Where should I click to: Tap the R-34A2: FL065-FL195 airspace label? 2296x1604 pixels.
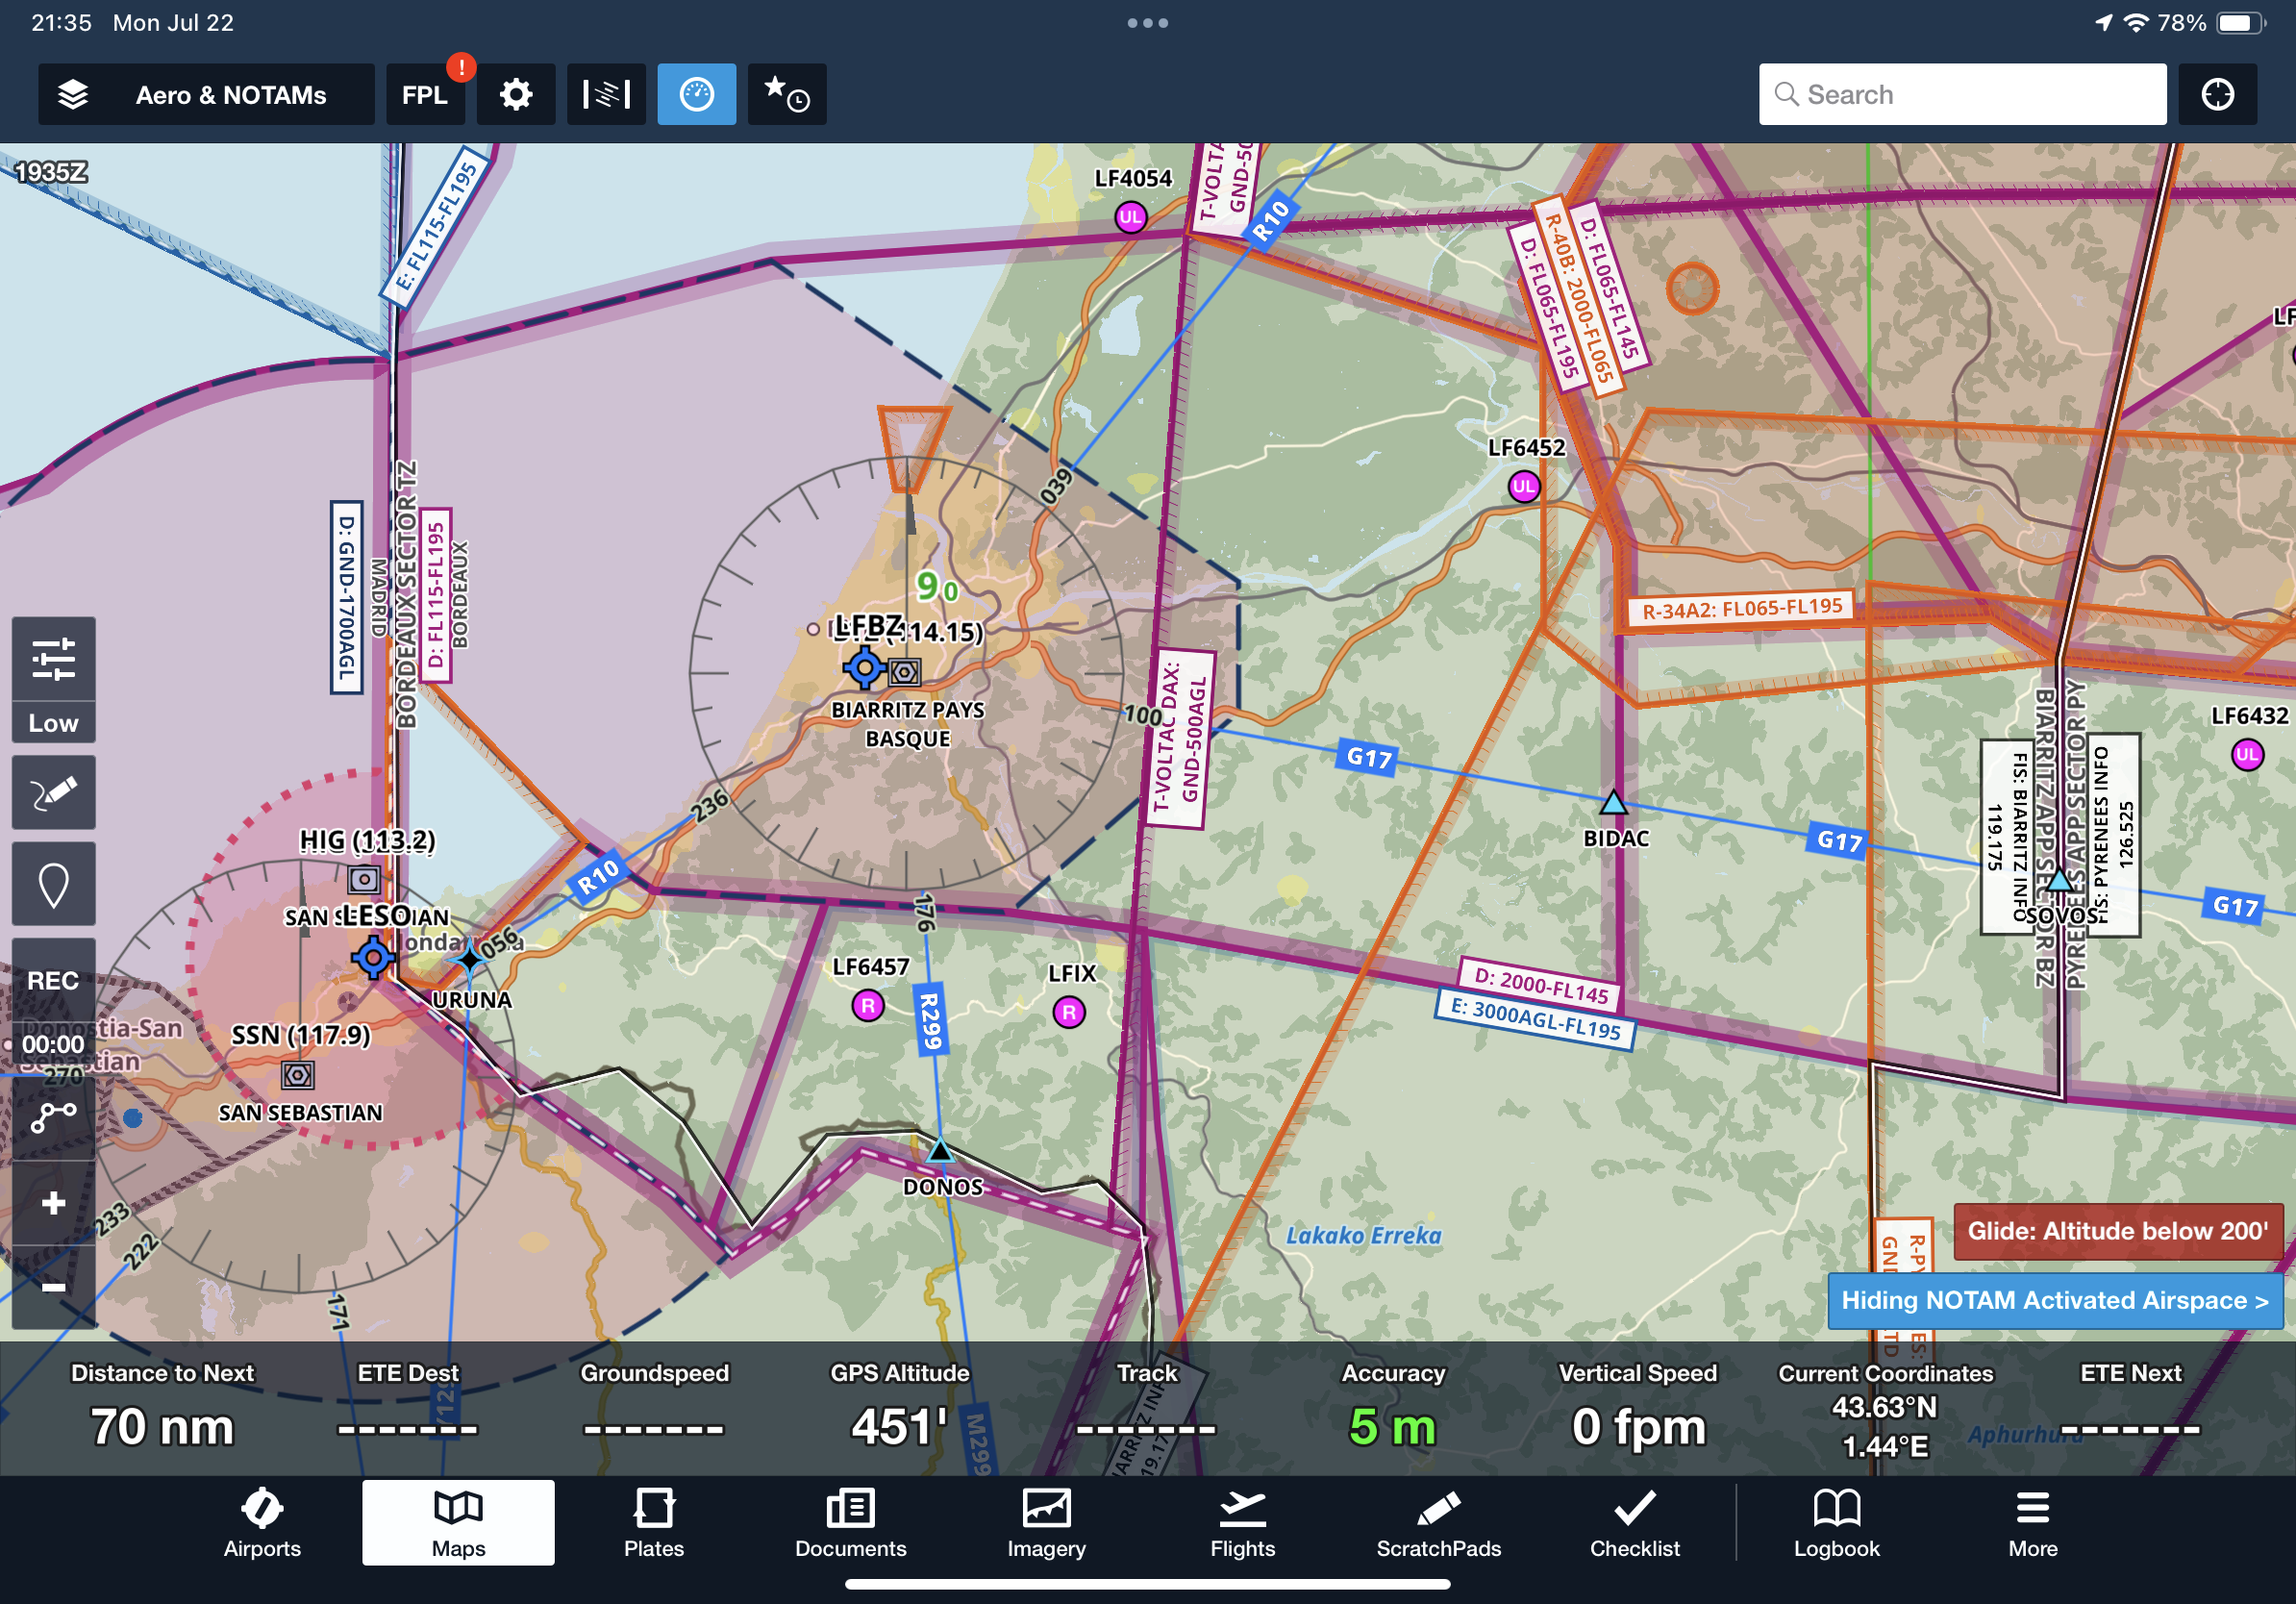click(x=1741, y=608)
